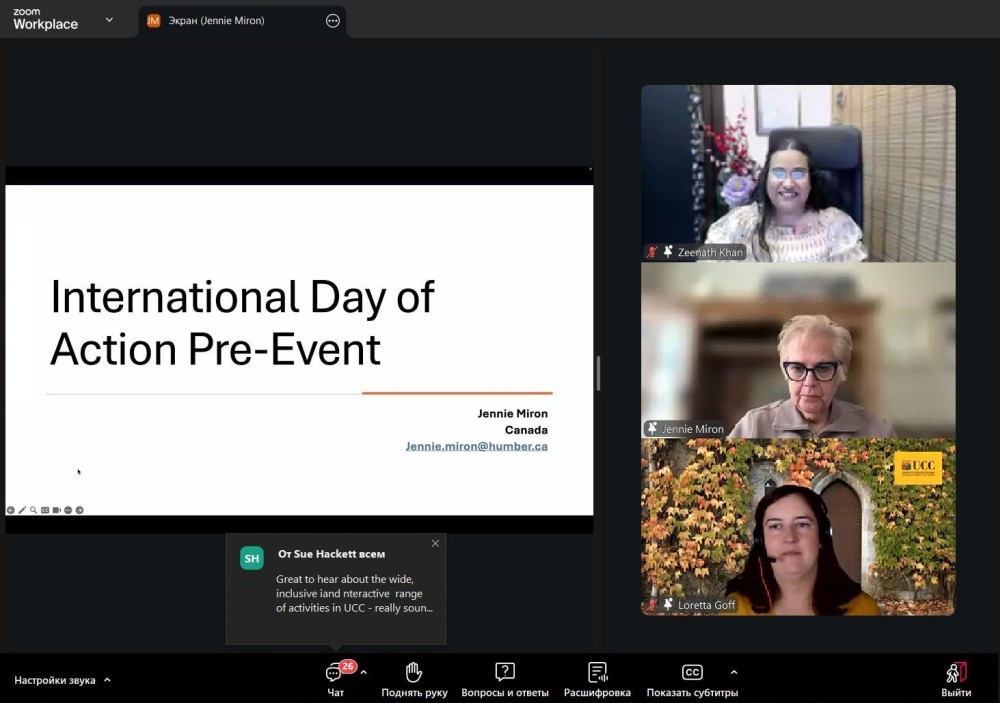
Task: Click the slide magnifier zoom icon
Action: pyautogui.click(x=33, y=510)
